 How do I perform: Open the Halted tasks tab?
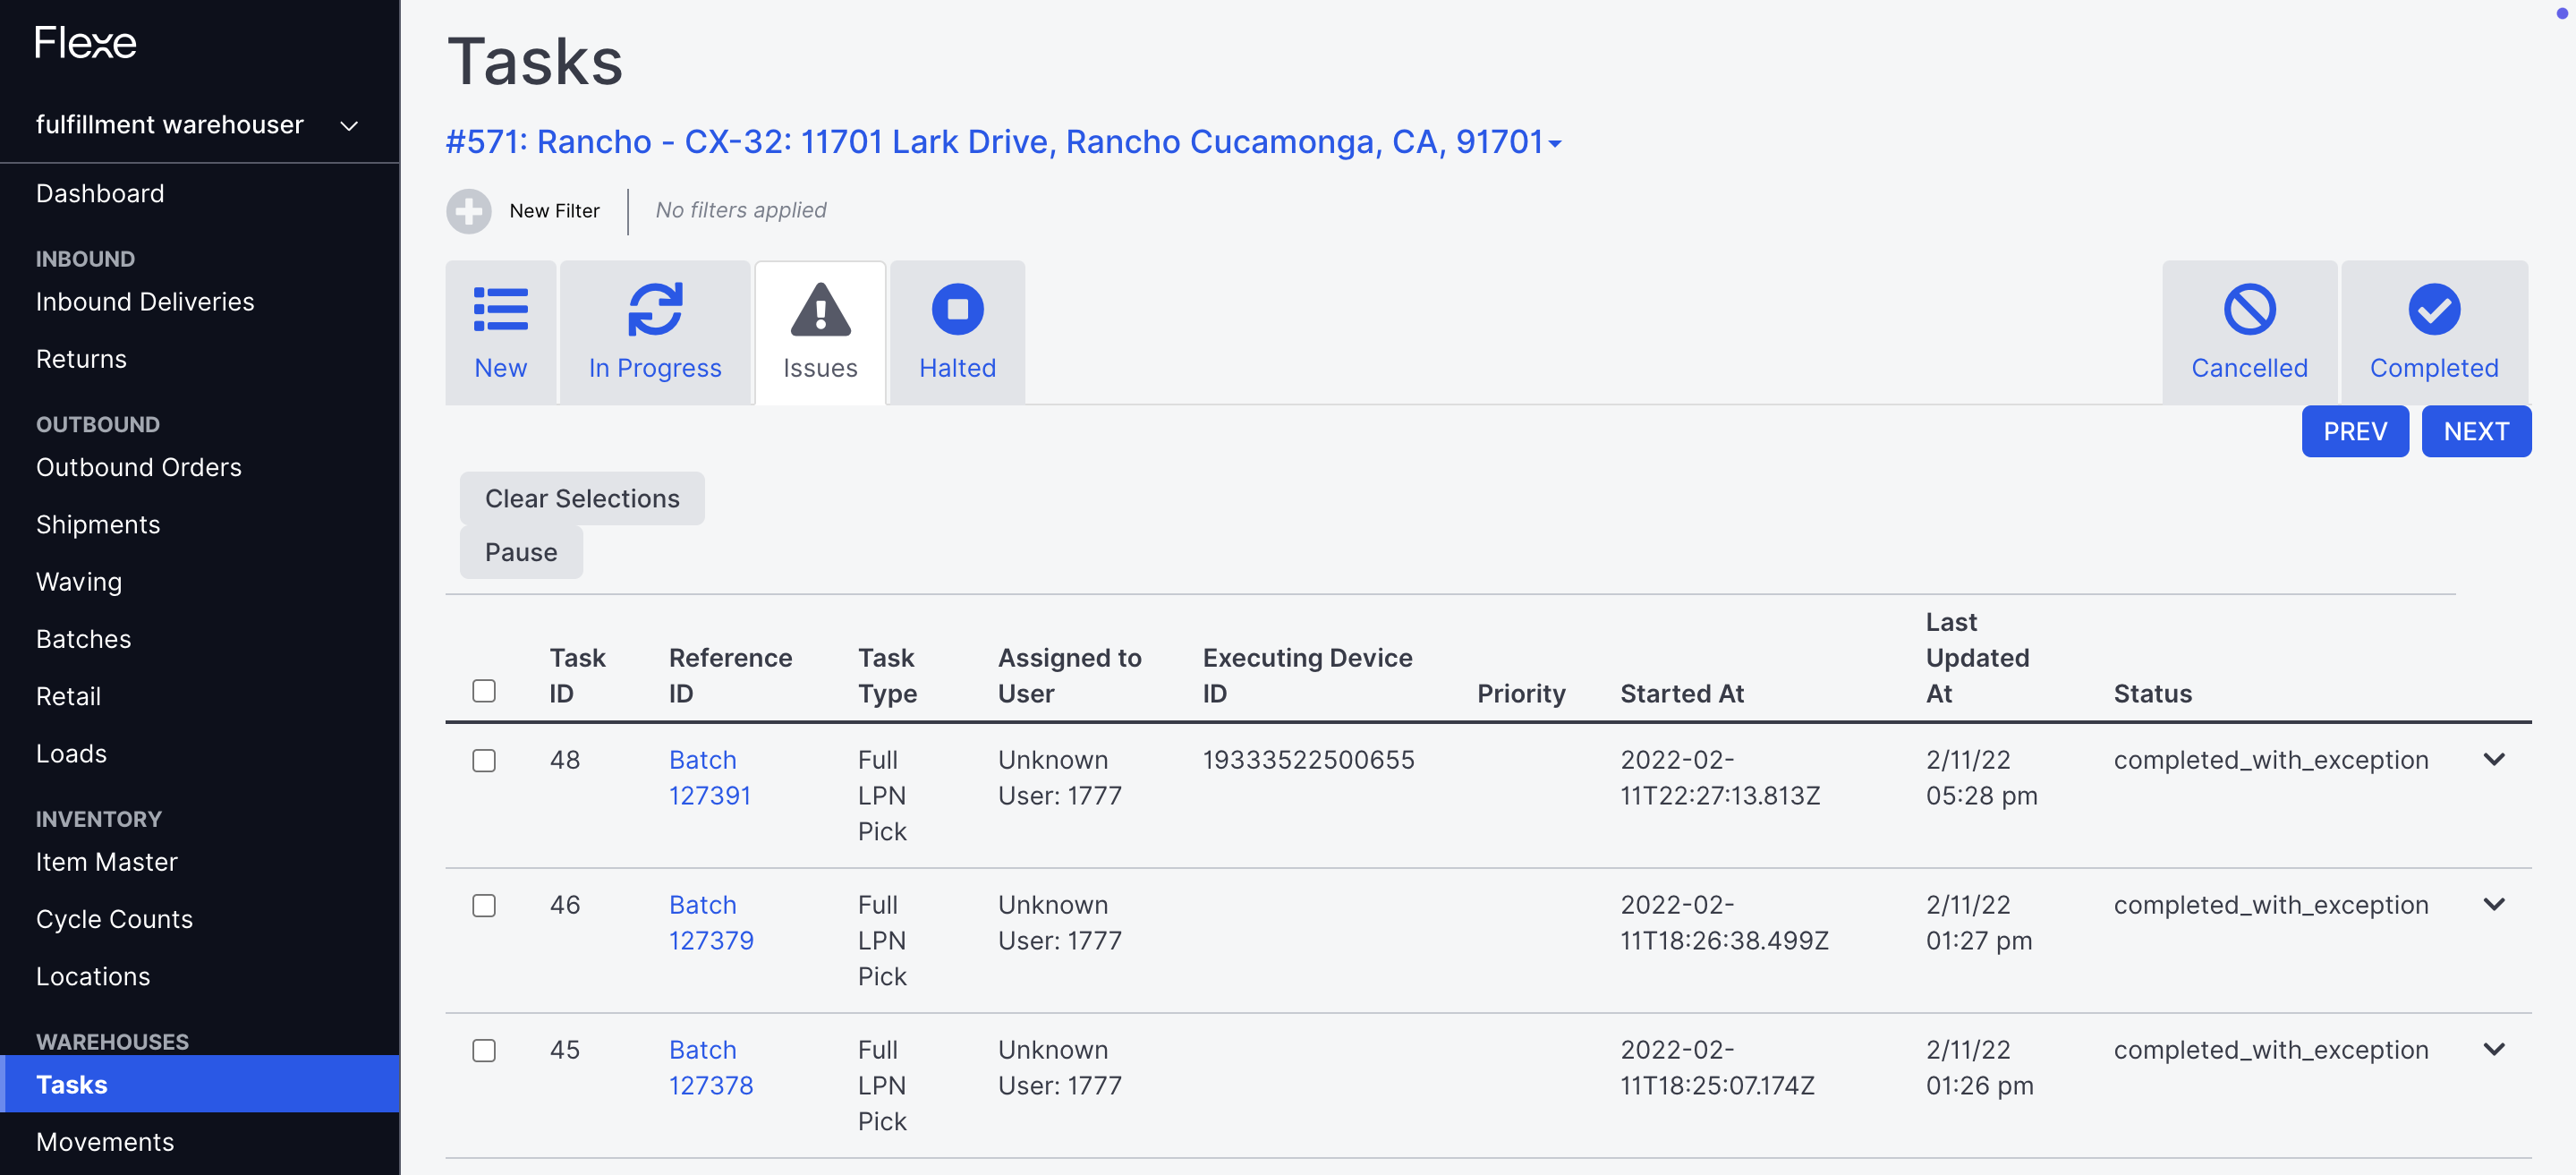pos(957,332)
